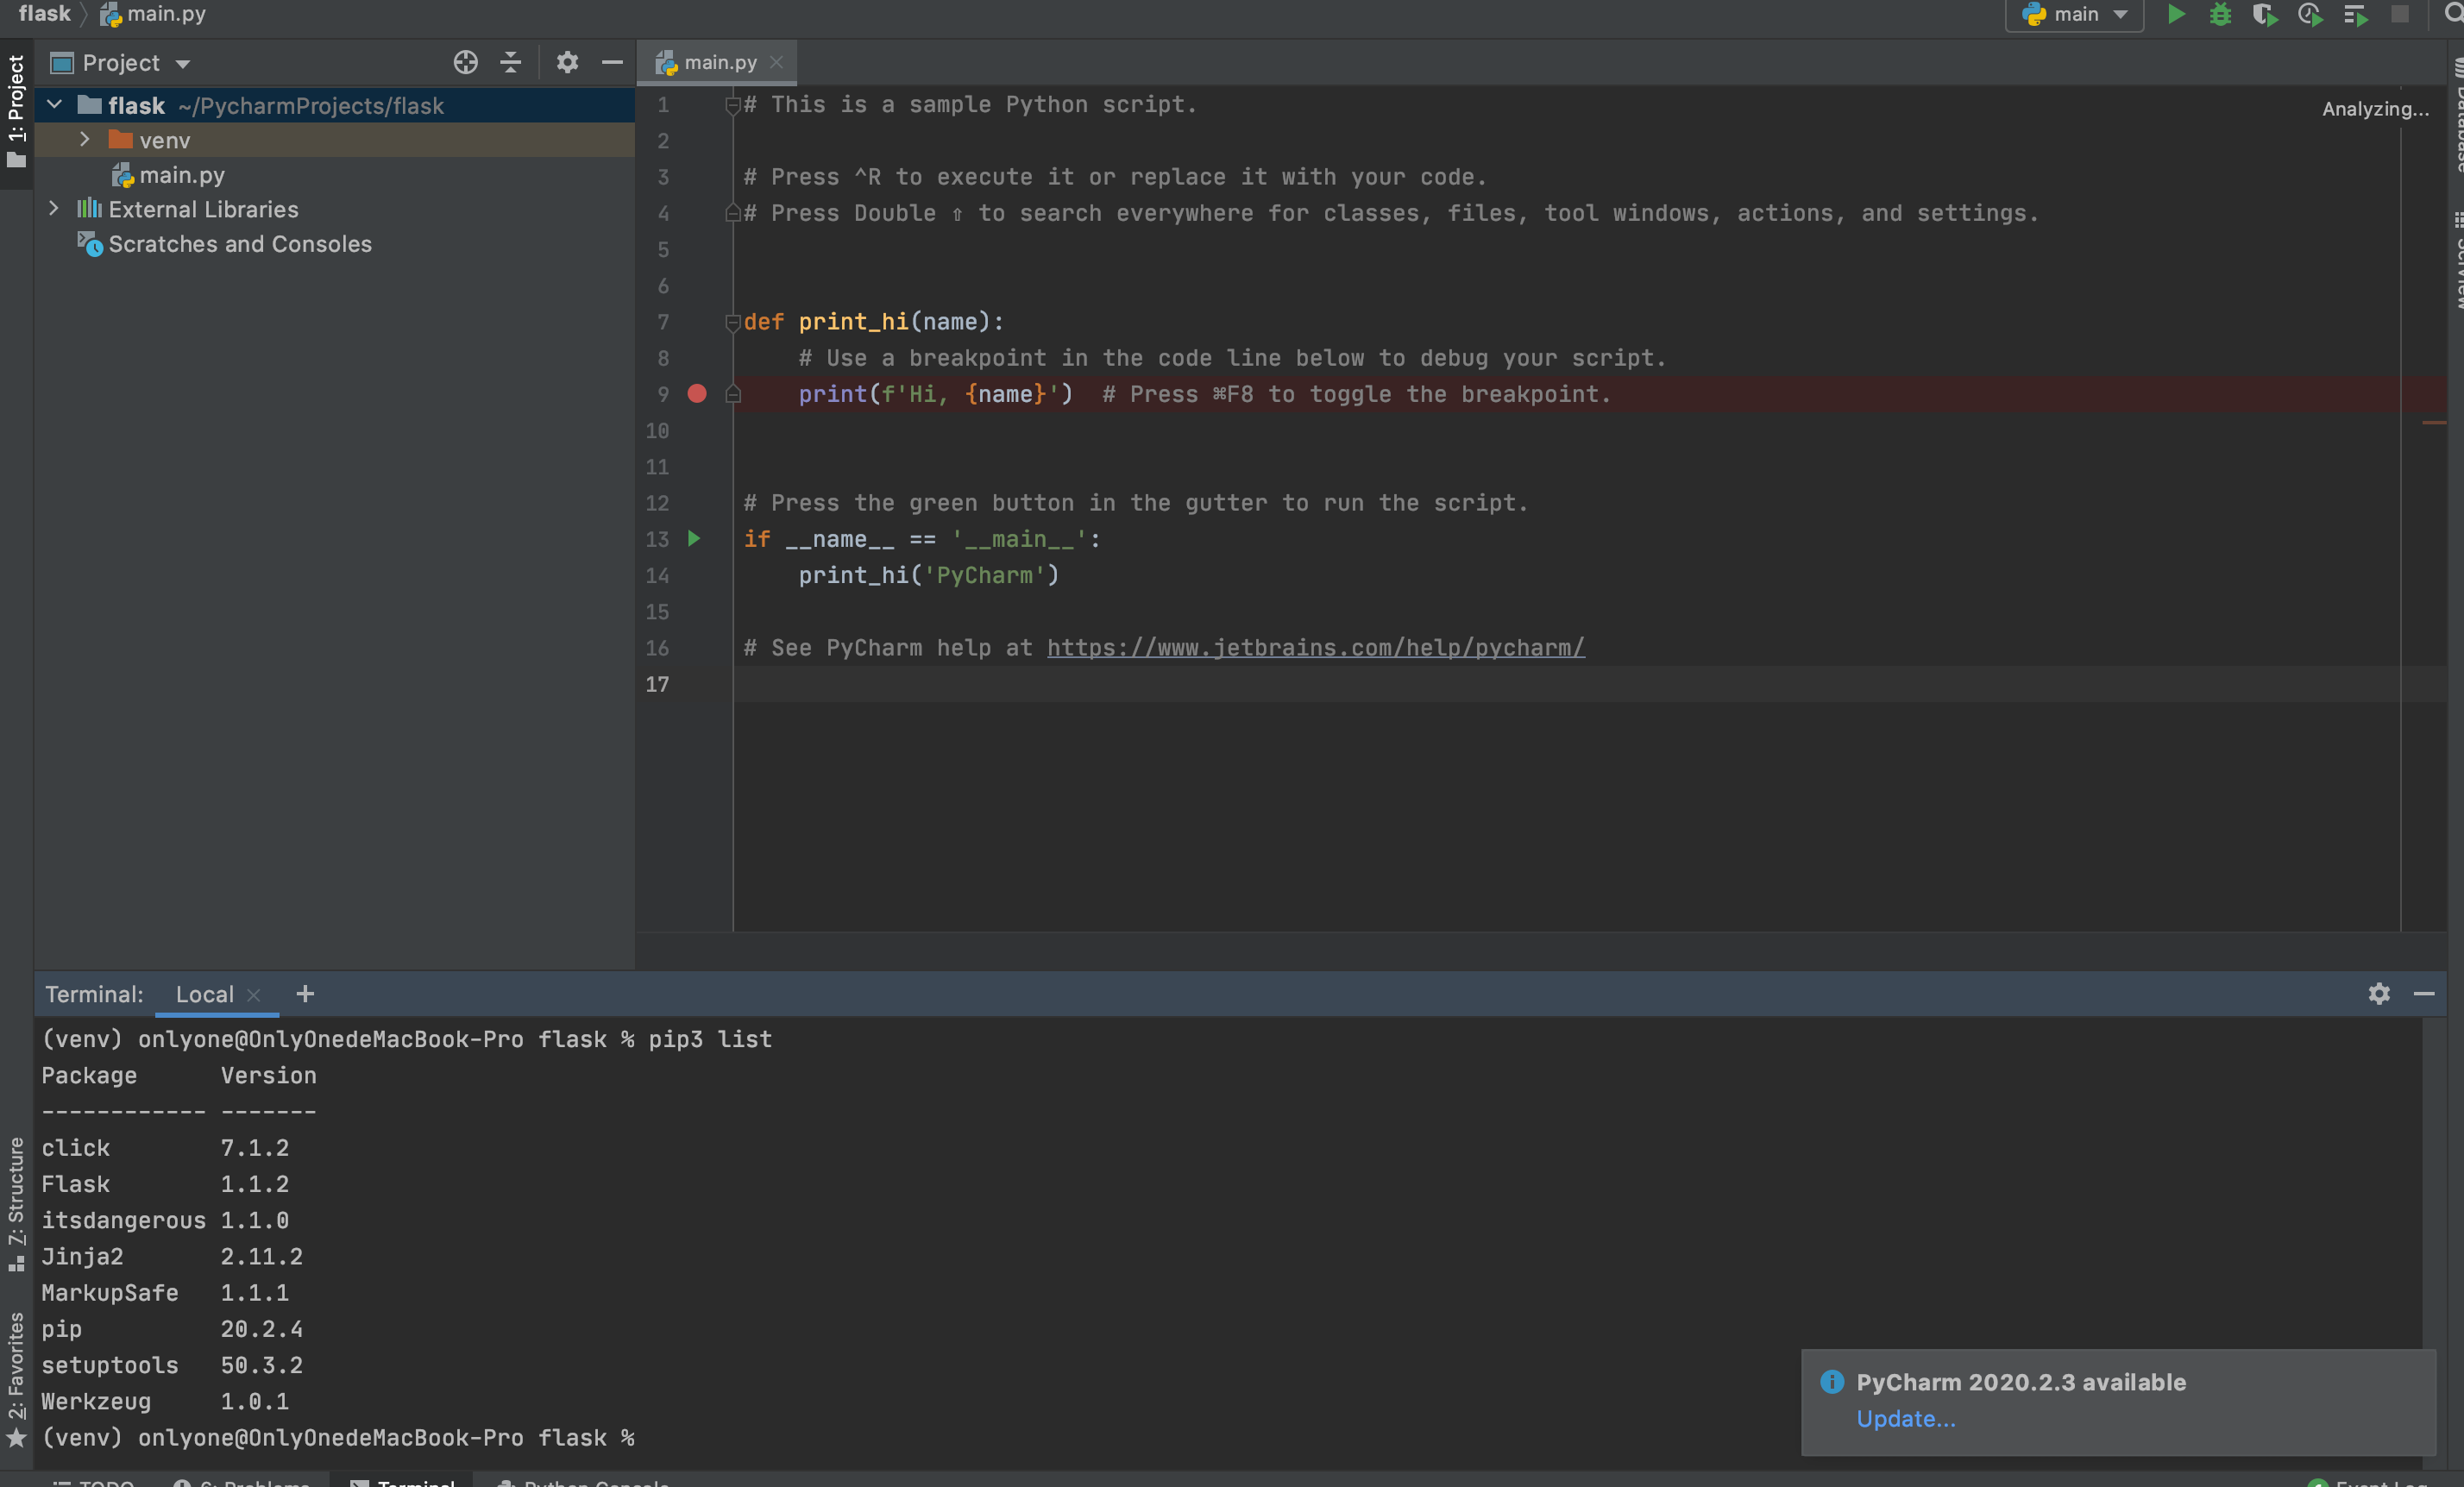Select the Local terminal tab
Viewport: 2464px width, 1487px height.
click(204, 994)
